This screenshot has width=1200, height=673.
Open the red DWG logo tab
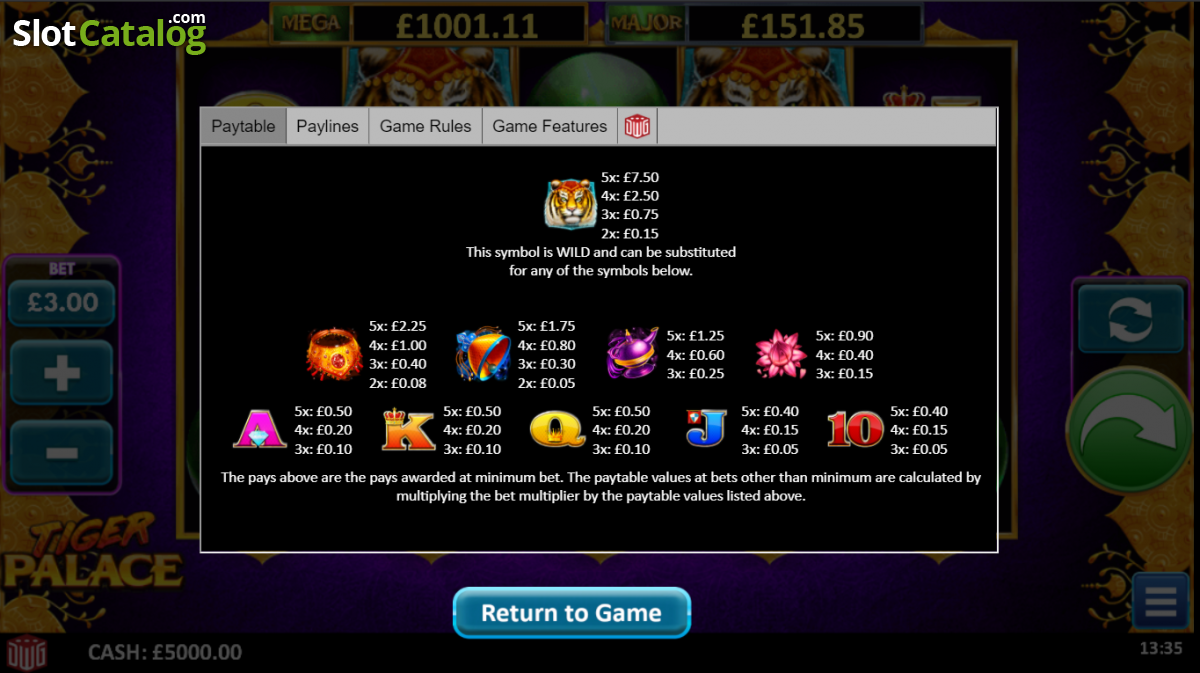pyautogui.click(x=637, y=127)
